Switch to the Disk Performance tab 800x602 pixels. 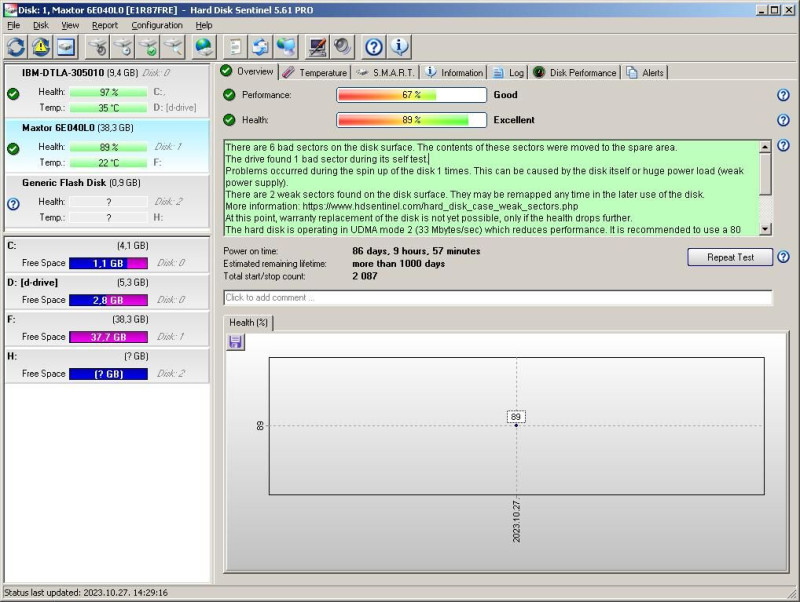click(x=575, y=73)
